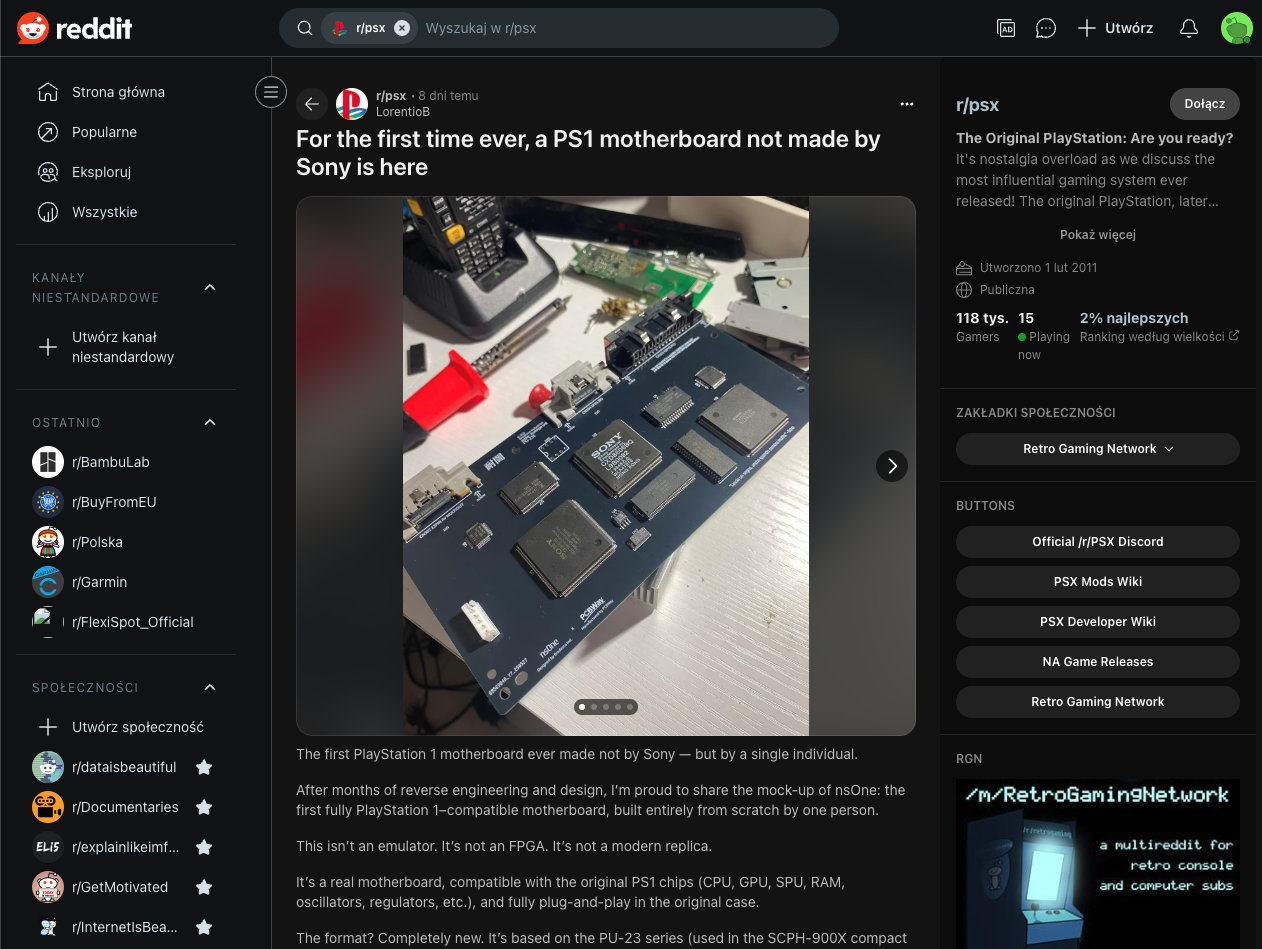Open the chat icon in header
The width and height of the screenshot is (1262, 949).
coord(1046,28)
